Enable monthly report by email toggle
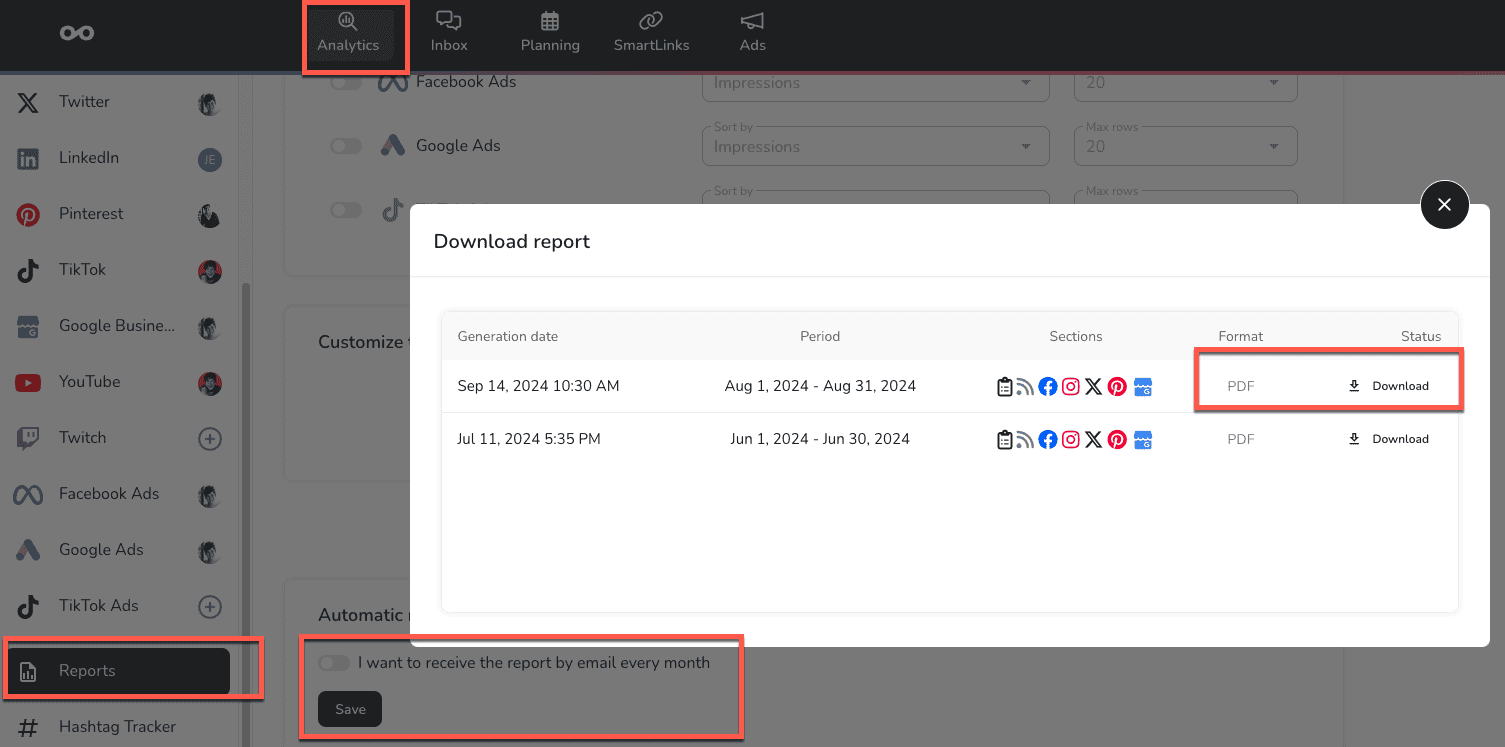Image resolution: width=1505 pixels, height=747 pixels. point(334,663)
